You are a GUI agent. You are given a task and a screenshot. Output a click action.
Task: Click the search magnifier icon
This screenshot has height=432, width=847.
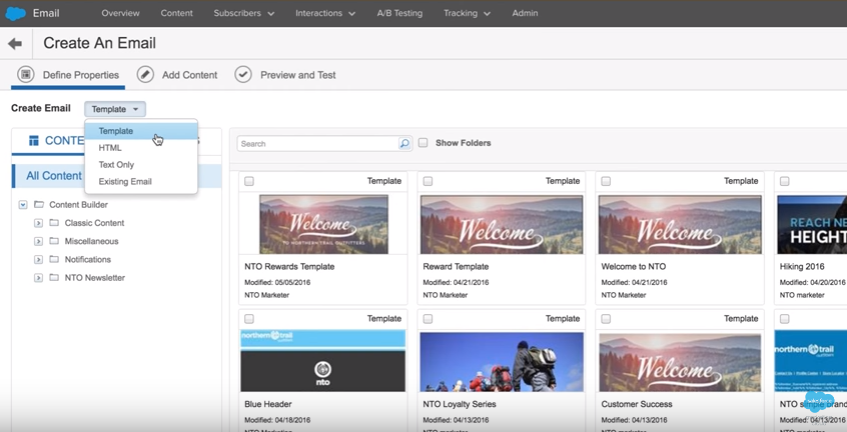click(405, 144)
